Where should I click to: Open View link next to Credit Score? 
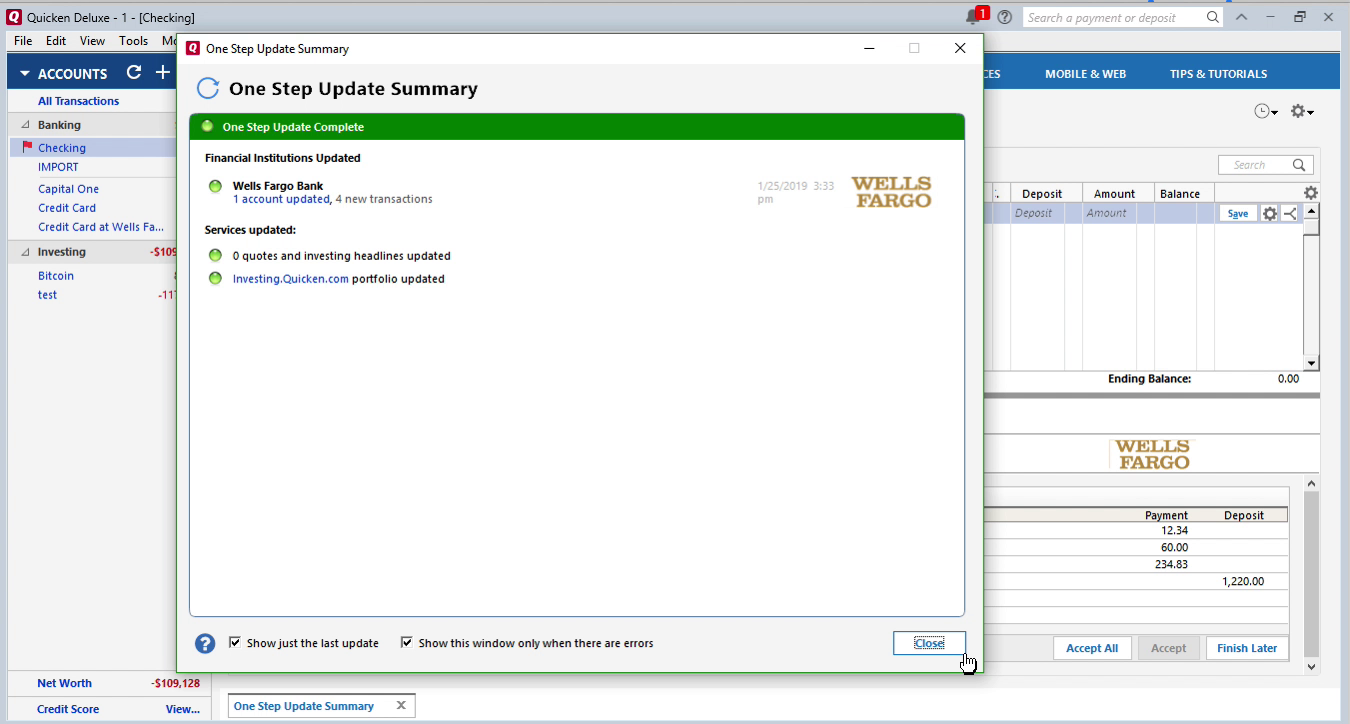pyautogui.click(x=183, y=709)
